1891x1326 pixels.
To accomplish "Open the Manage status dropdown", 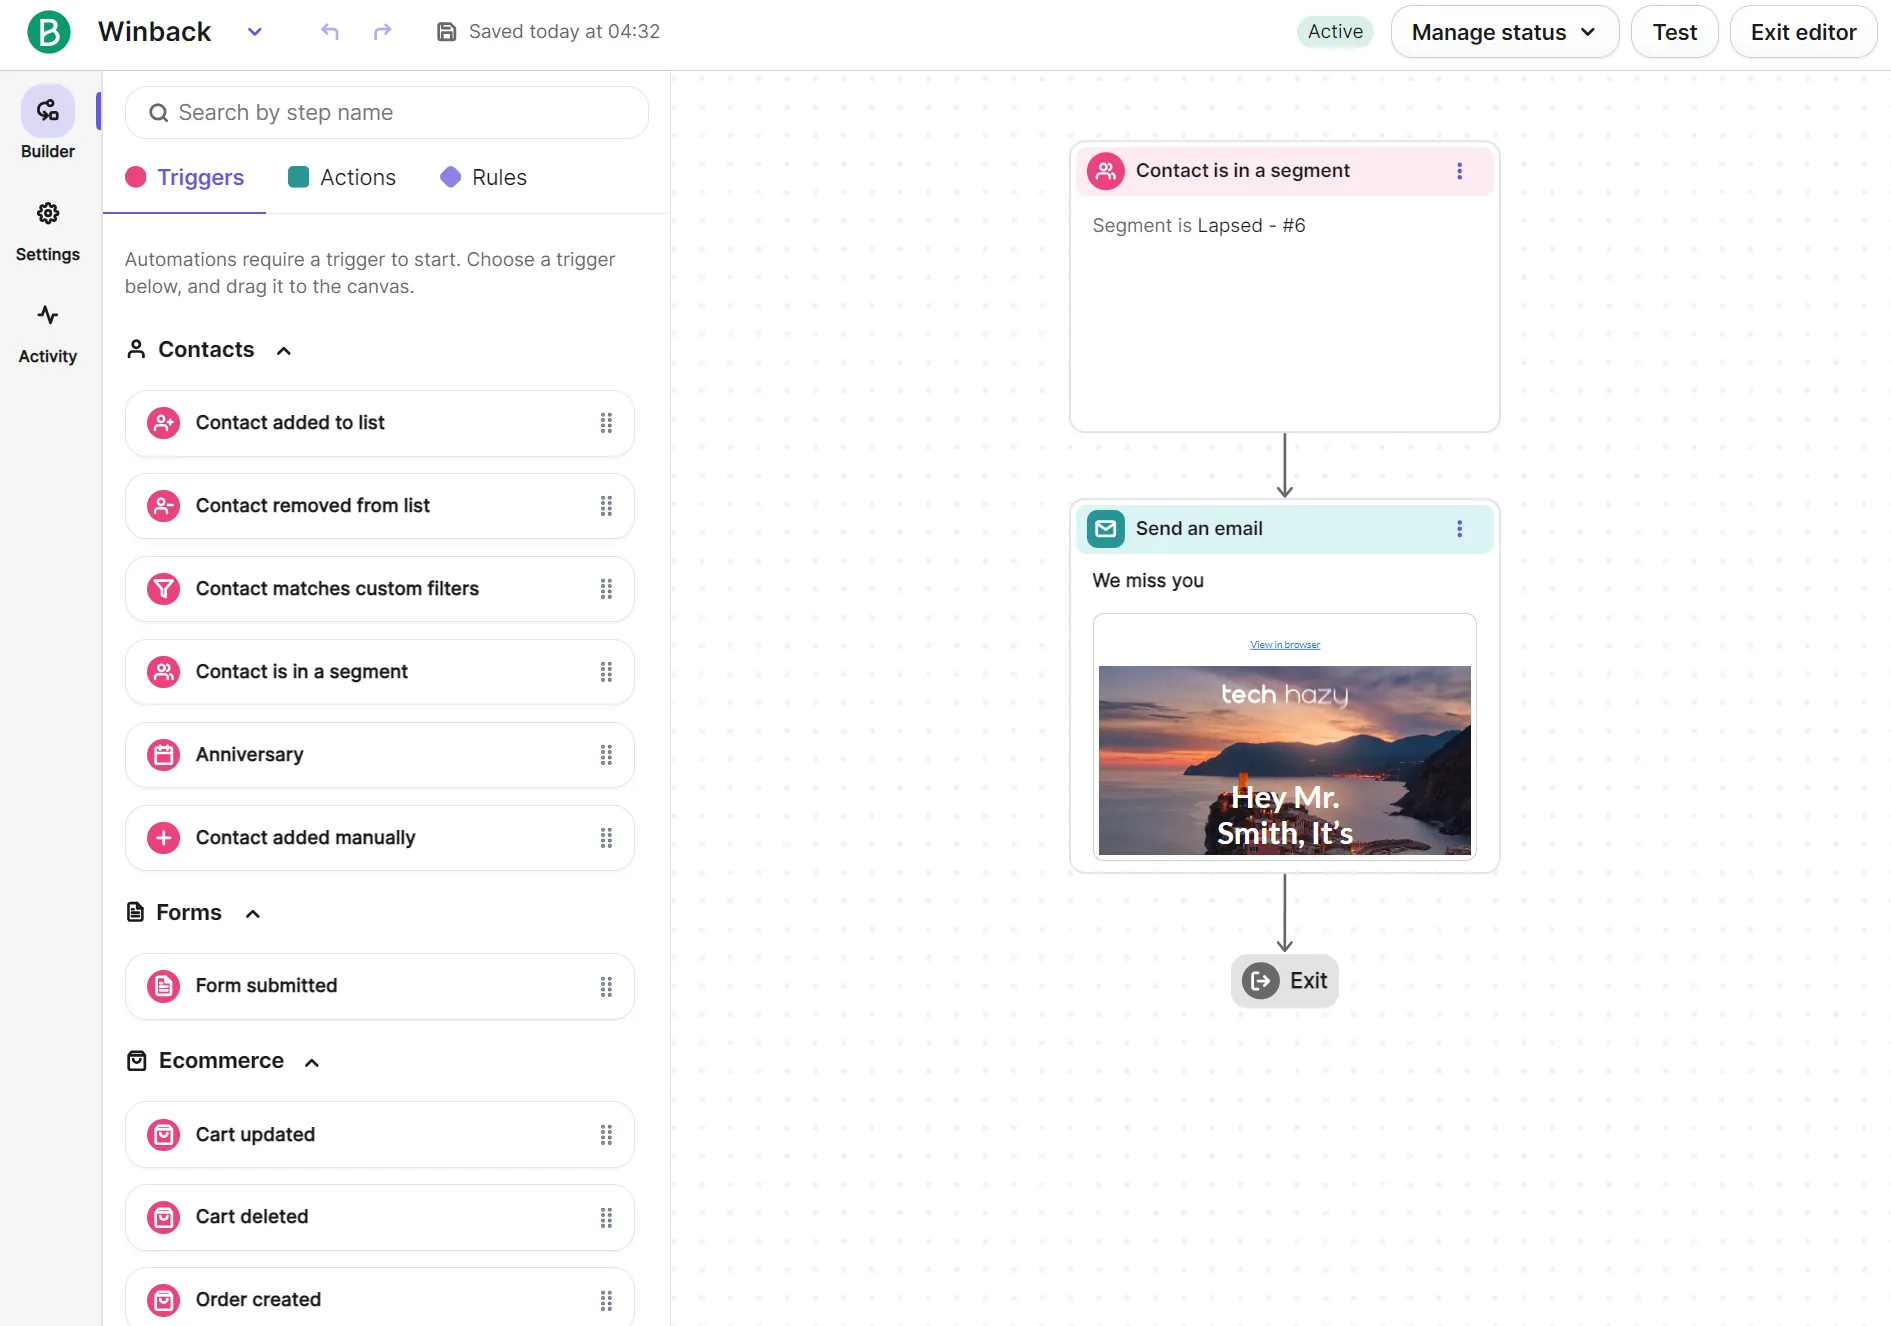I will pos(1504,32).
